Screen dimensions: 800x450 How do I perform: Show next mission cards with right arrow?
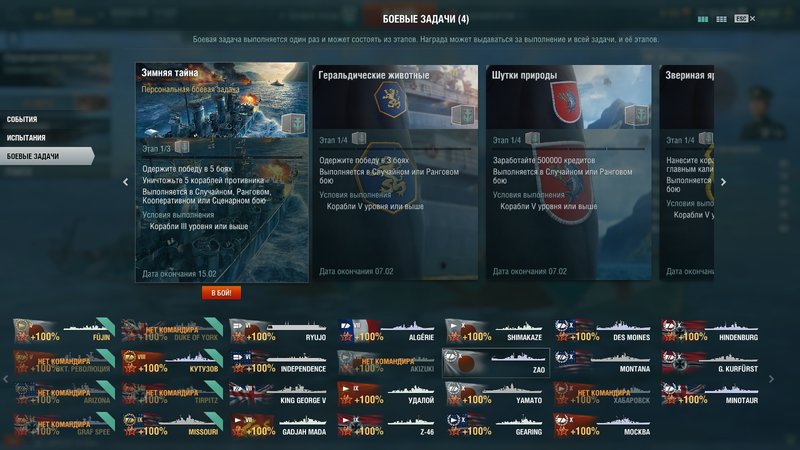click(x=723, y=182)
